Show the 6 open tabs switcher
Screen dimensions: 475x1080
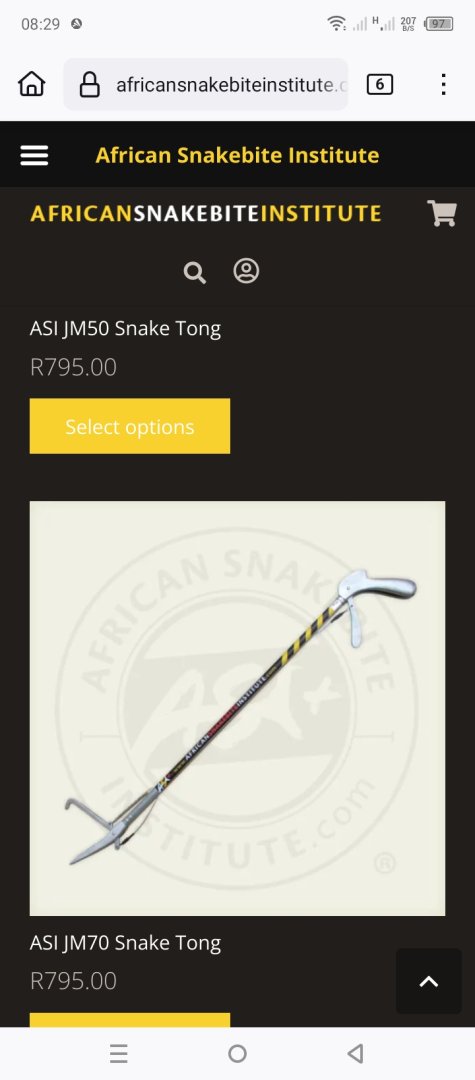pyautogui.click(x=380, y=85)
